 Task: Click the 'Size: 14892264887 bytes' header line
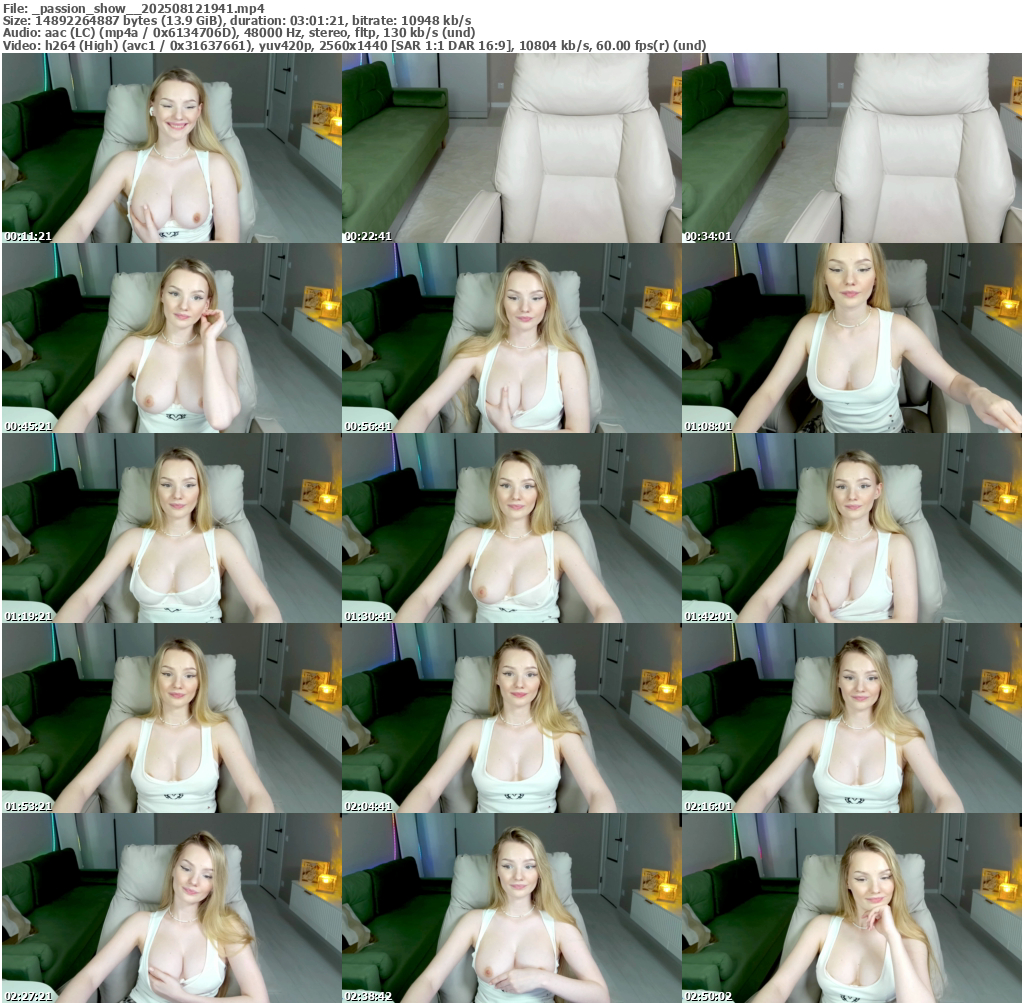pyautogui.click(x=237, y=21)
